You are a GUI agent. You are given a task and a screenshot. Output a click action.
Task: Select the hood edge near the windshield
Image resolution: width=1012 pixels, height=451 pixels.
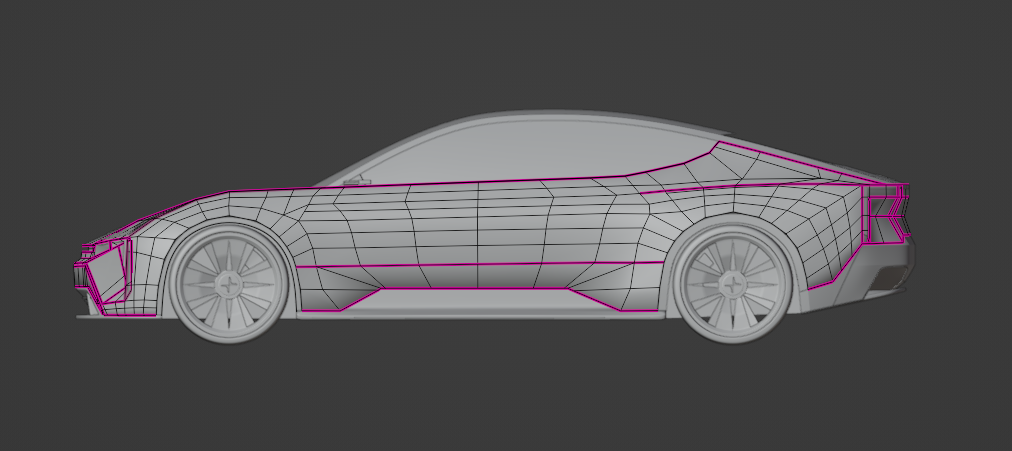coord(270,188)
